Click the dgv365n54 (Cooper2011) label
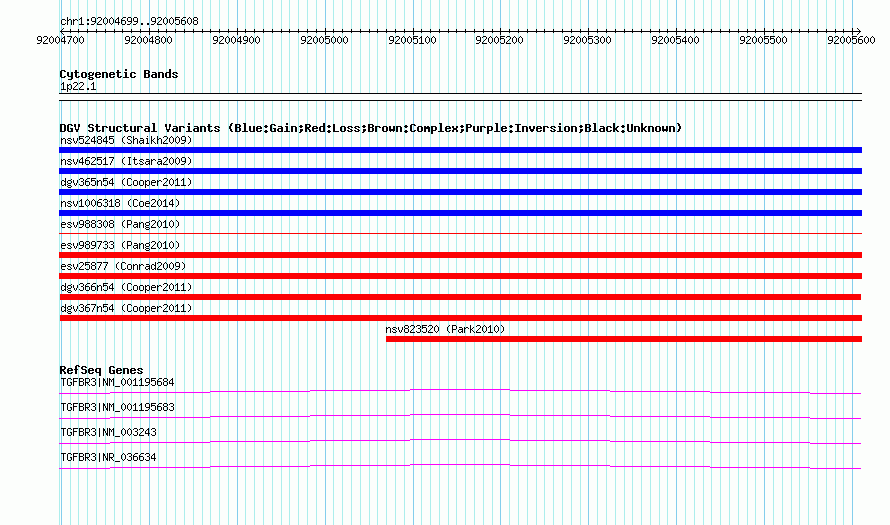 pyautogui.click(x=126, y=182)
